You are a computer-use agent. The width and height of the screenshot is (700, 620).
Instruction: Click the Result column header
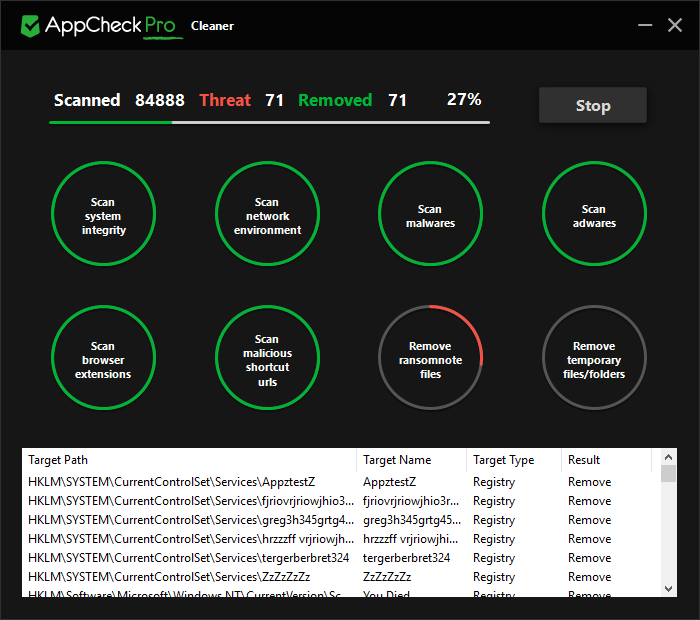605,460
